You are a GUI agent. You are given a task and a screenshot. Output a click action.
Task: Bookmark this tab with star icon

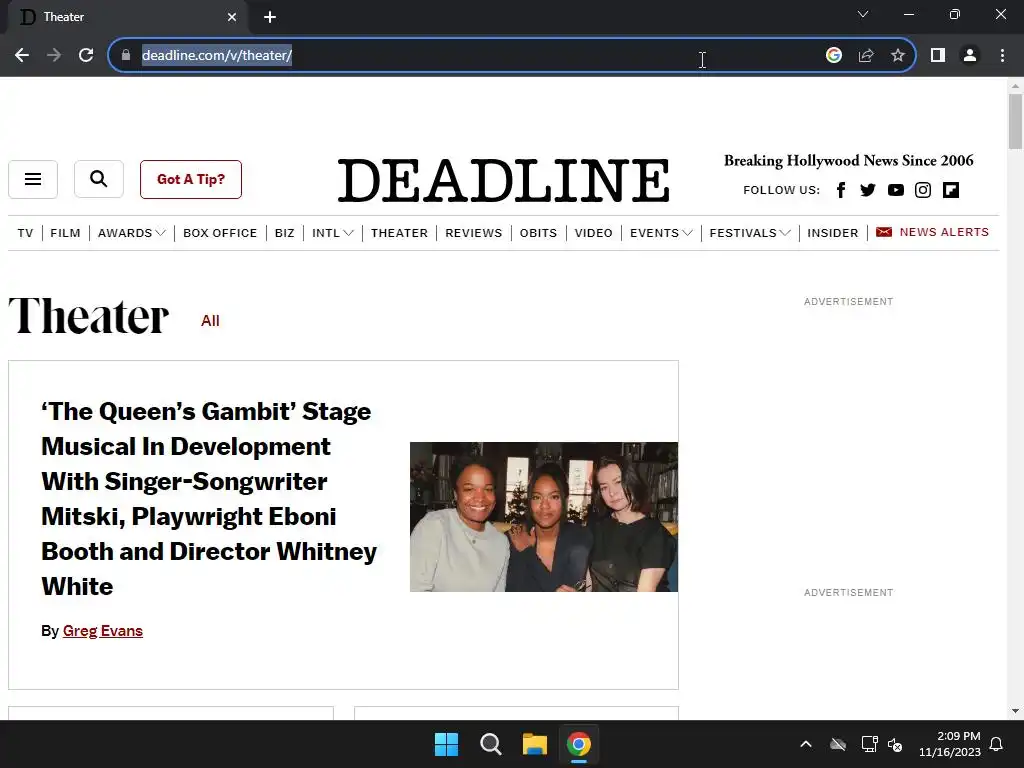pyautogui.click(x=898, y=56)
